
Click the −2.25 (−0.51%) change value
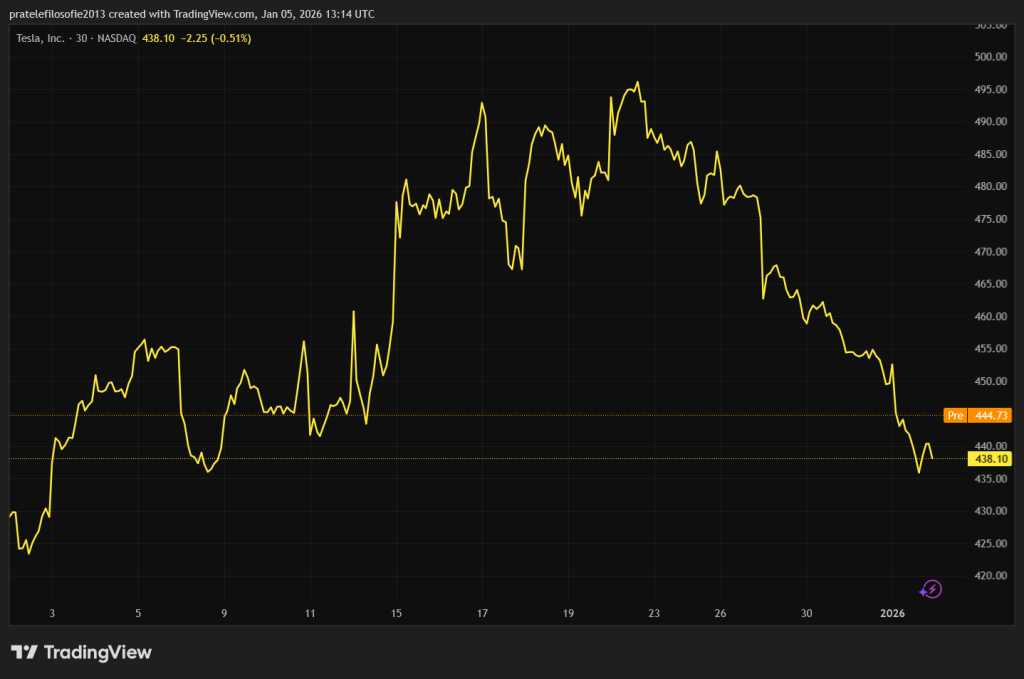[216, 38]
